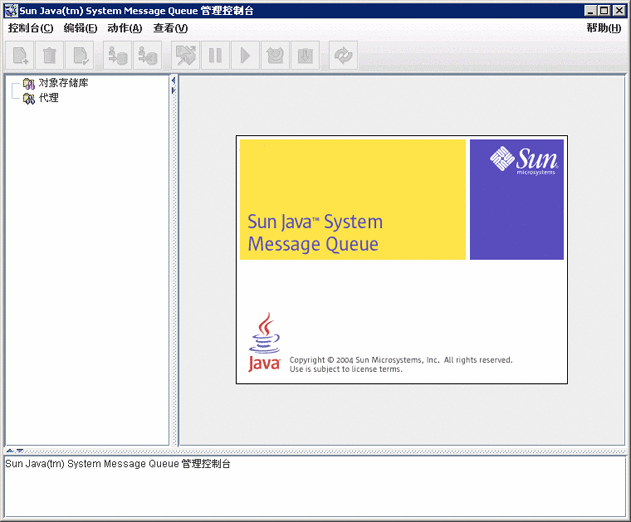Open Properties via document-with-checkmark icon

tap(80, 55)
